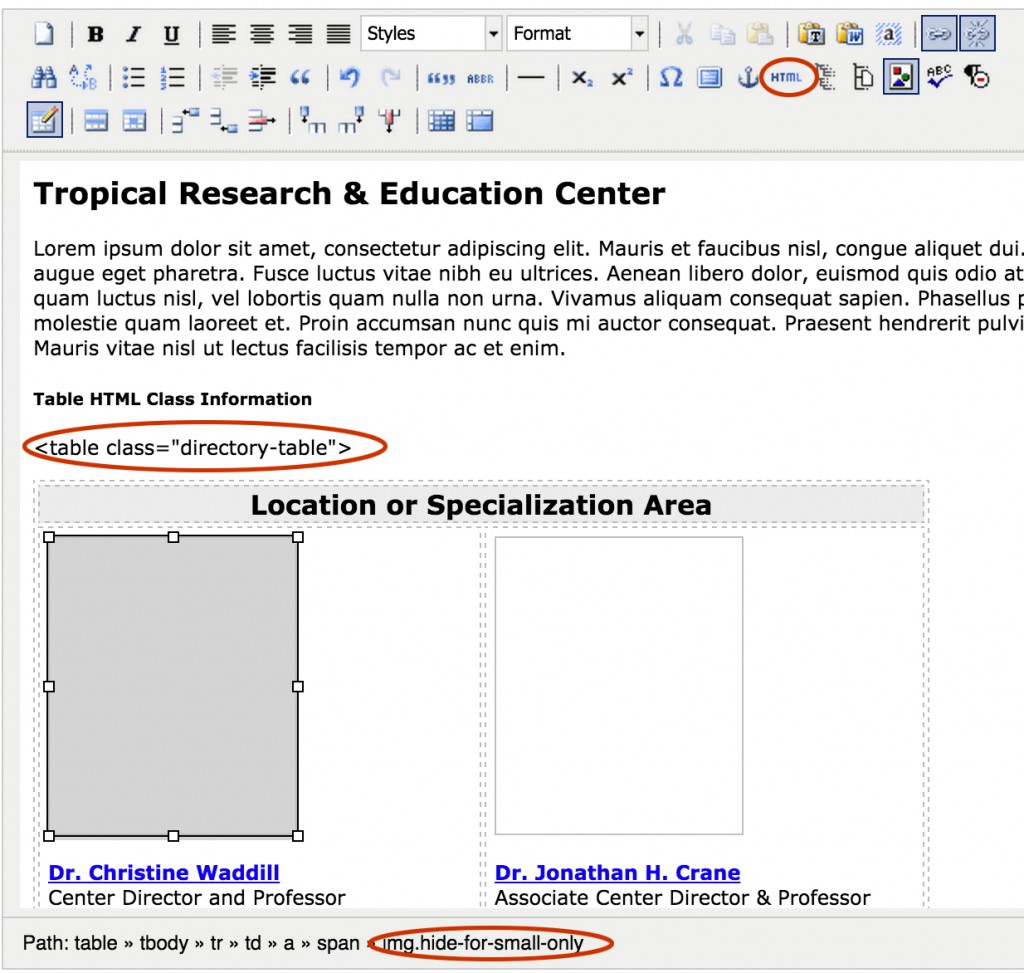
Task: Expand the Format dropdown arrow
Action: tap(639, 34)
